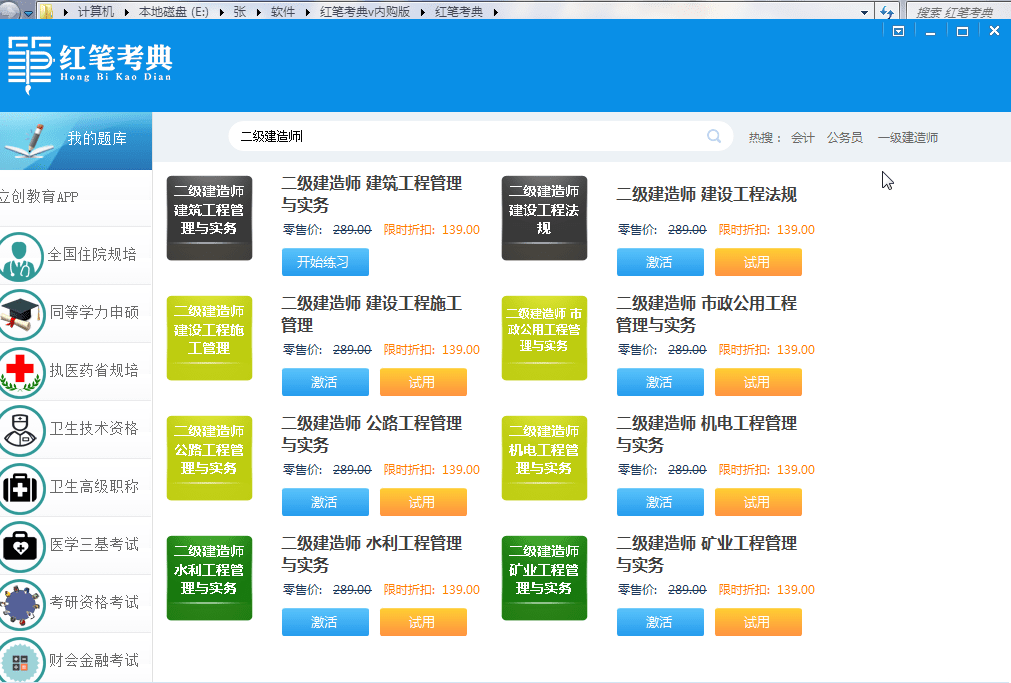Open the 建设工程法规 cover thumbnail
The image size is (1011, 683).
click(544, 218)
